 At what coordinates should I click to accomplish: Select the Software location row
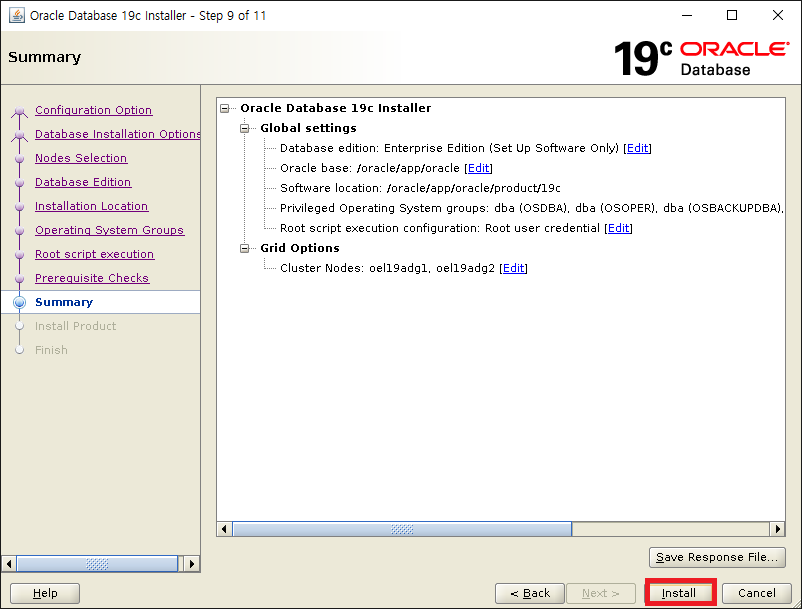coord(420,188)
